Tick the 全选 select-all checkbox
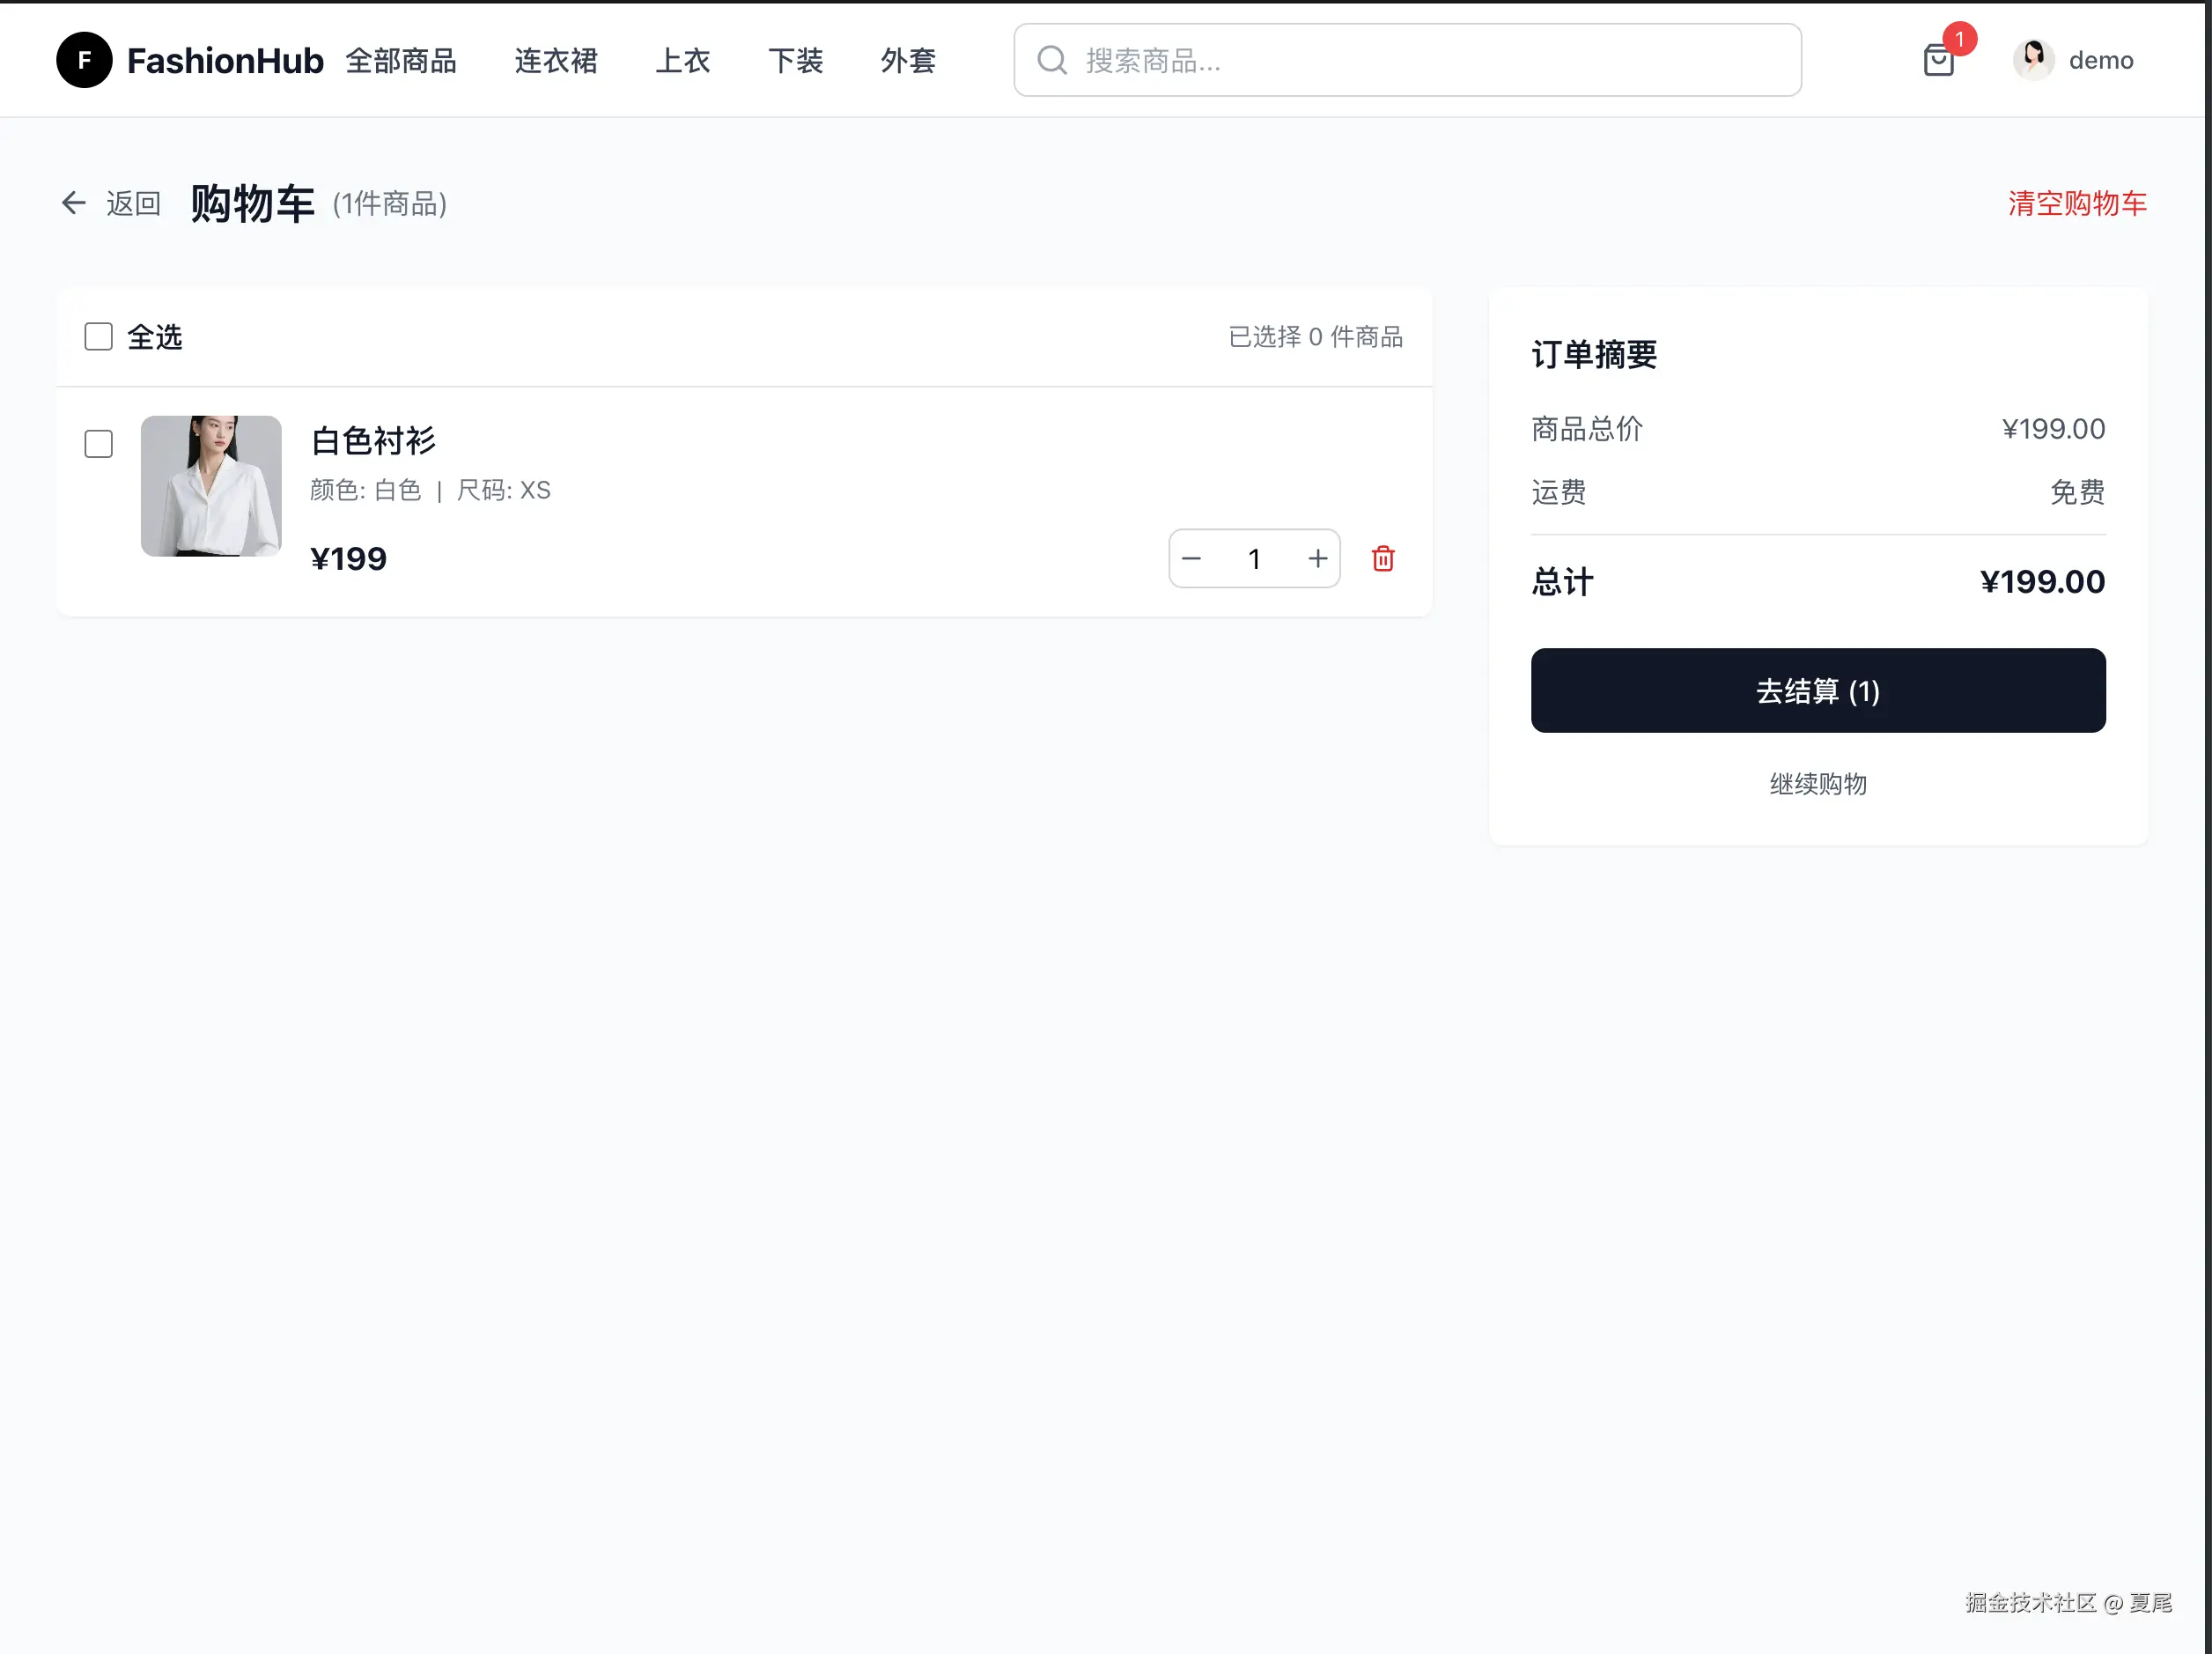Viewport: 2212px width, 1654px height. (x=98, y=337)
